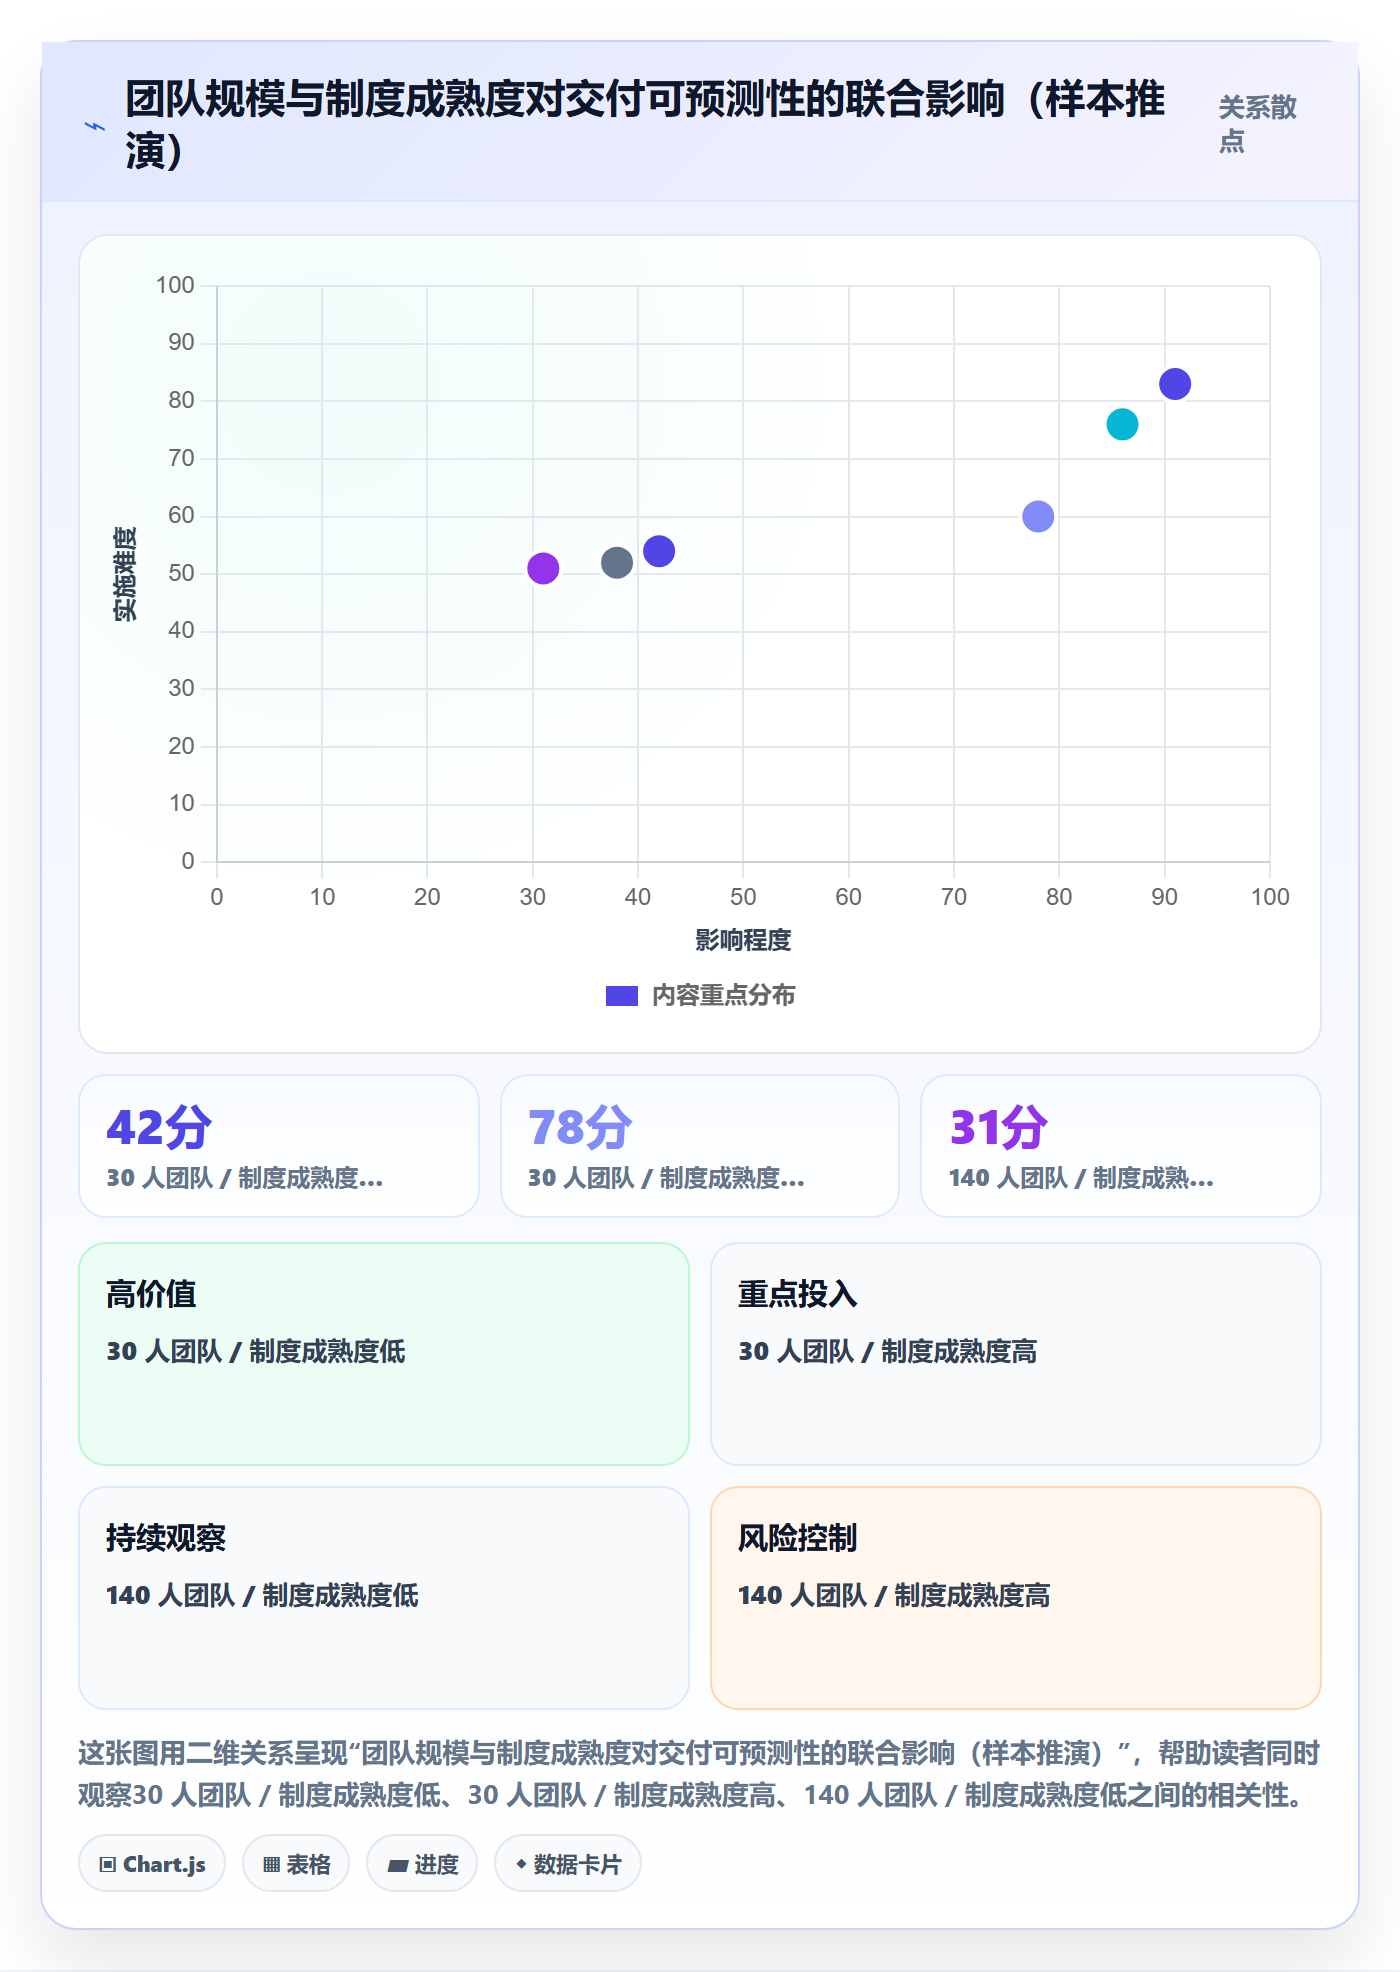Click 30 人团队 / 制度成熟度低 in 高价值 card
Screen dimensions: 1400x1972
[x=256, y=1352]
